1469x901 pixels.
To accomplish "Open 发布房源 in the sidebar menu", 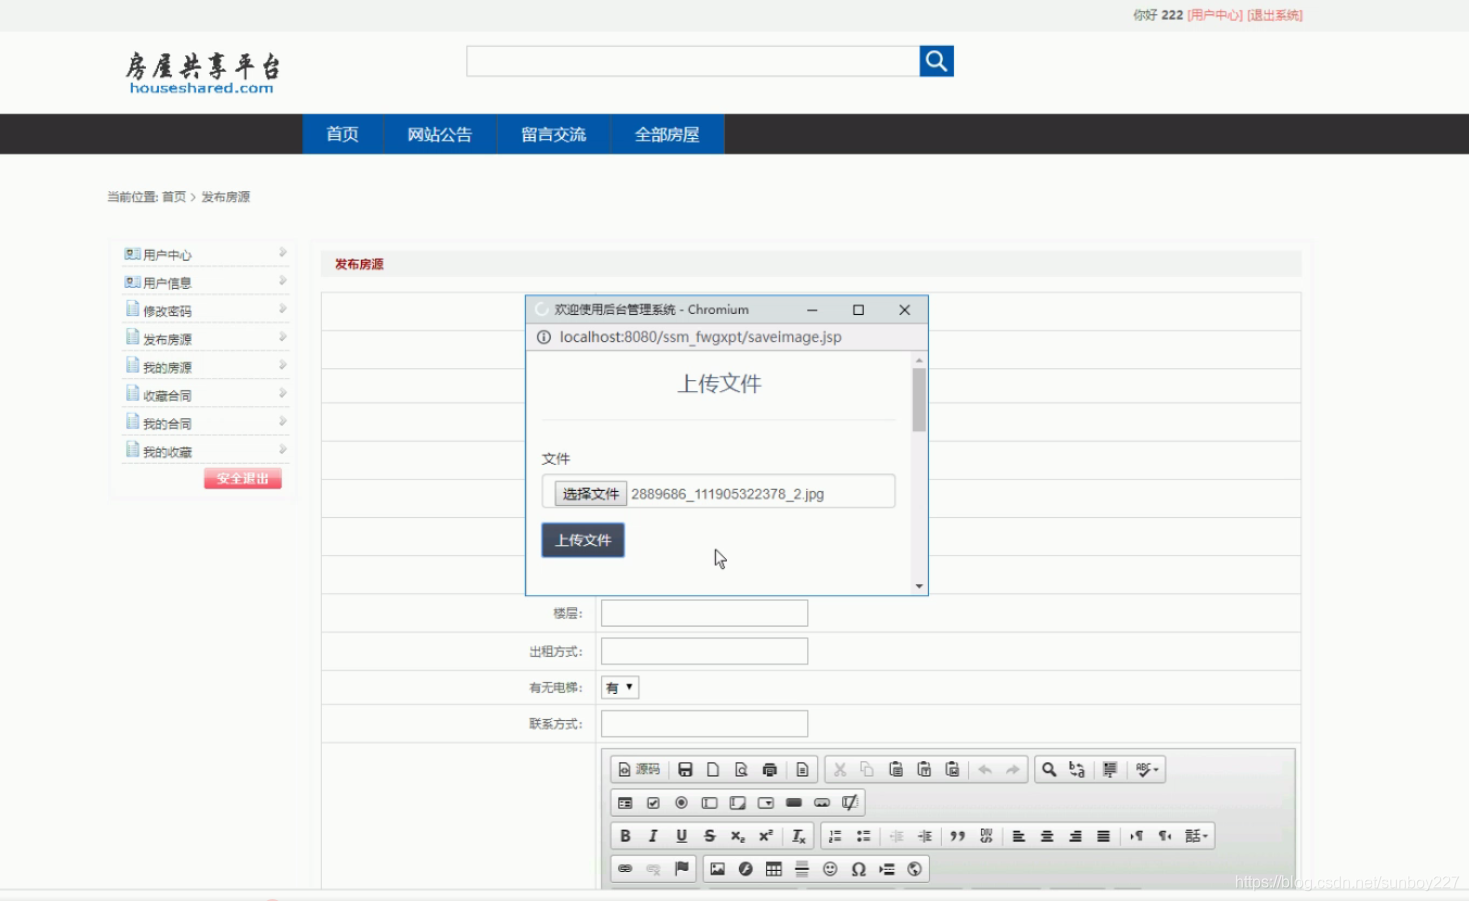I will [167, 339].
